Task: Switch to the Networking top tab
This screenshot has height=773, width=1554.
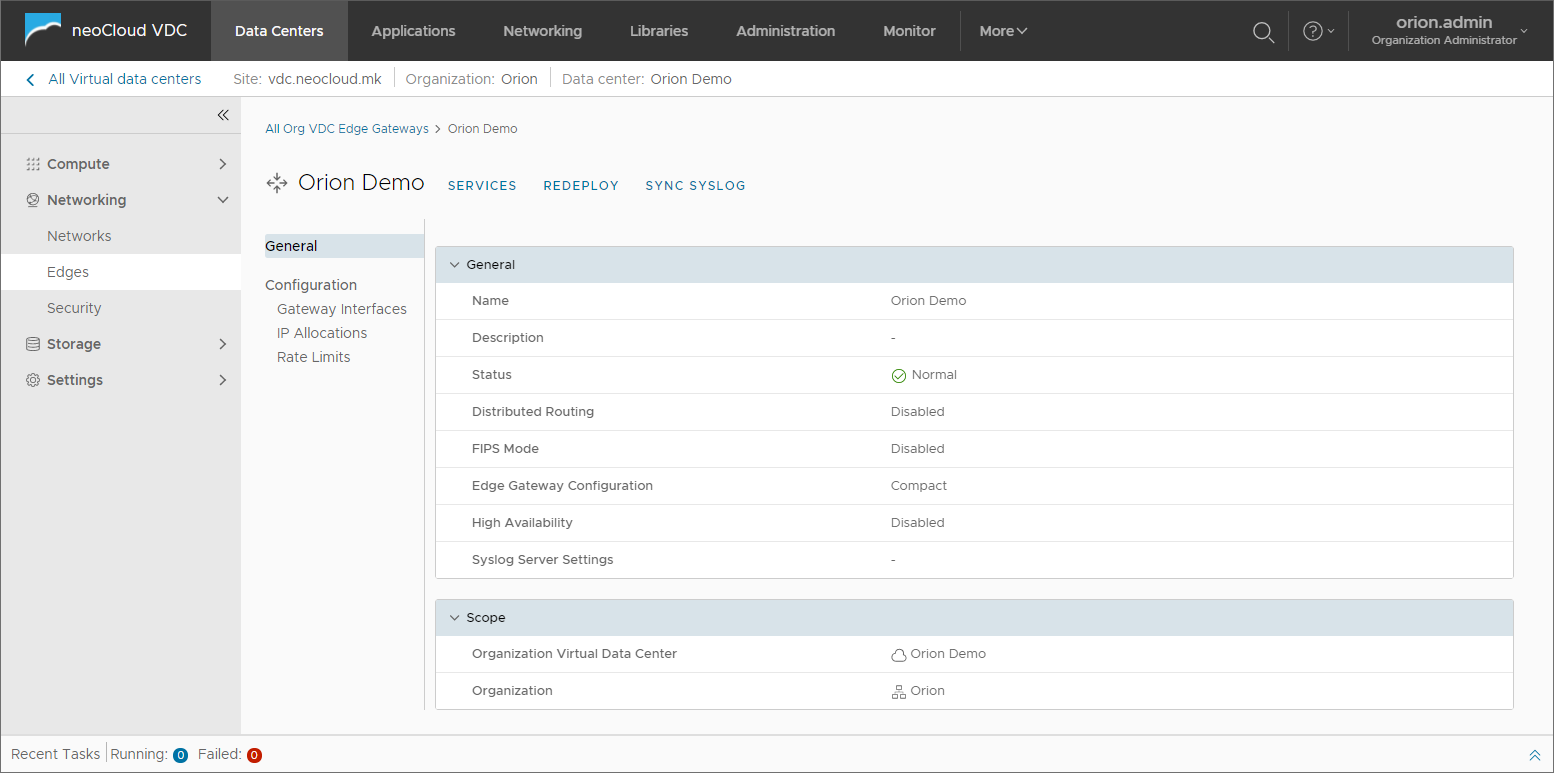Action: (542, 31)
